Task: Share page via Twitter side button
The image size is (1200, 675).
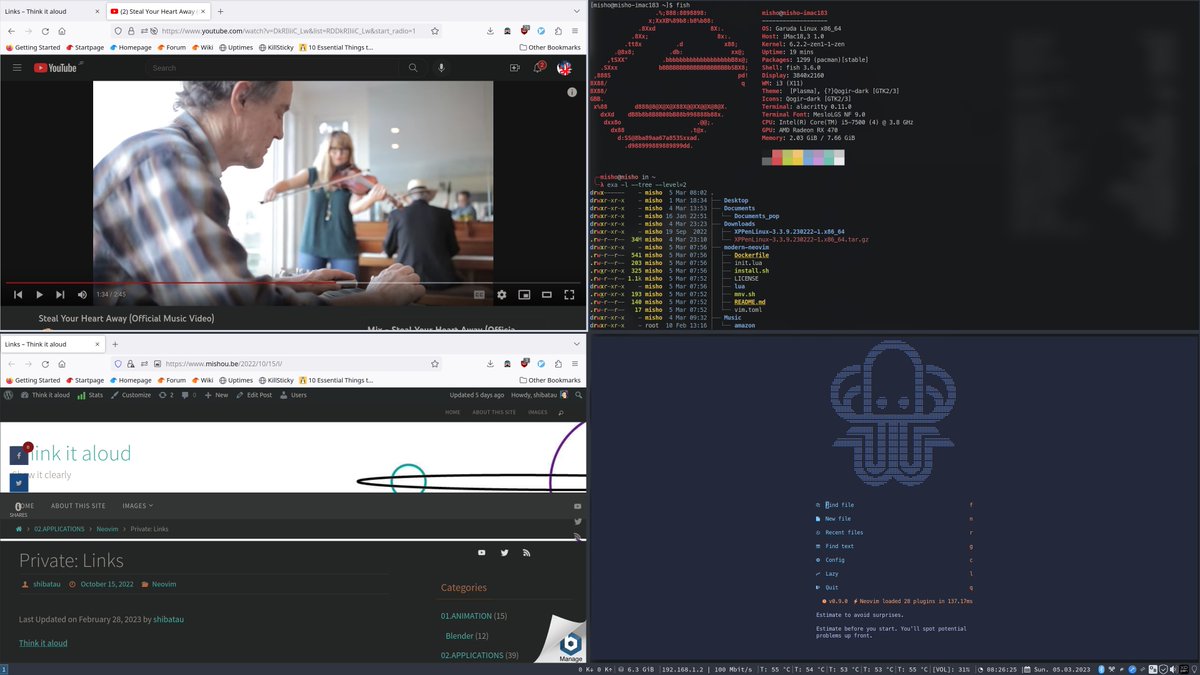Action: 18,483
